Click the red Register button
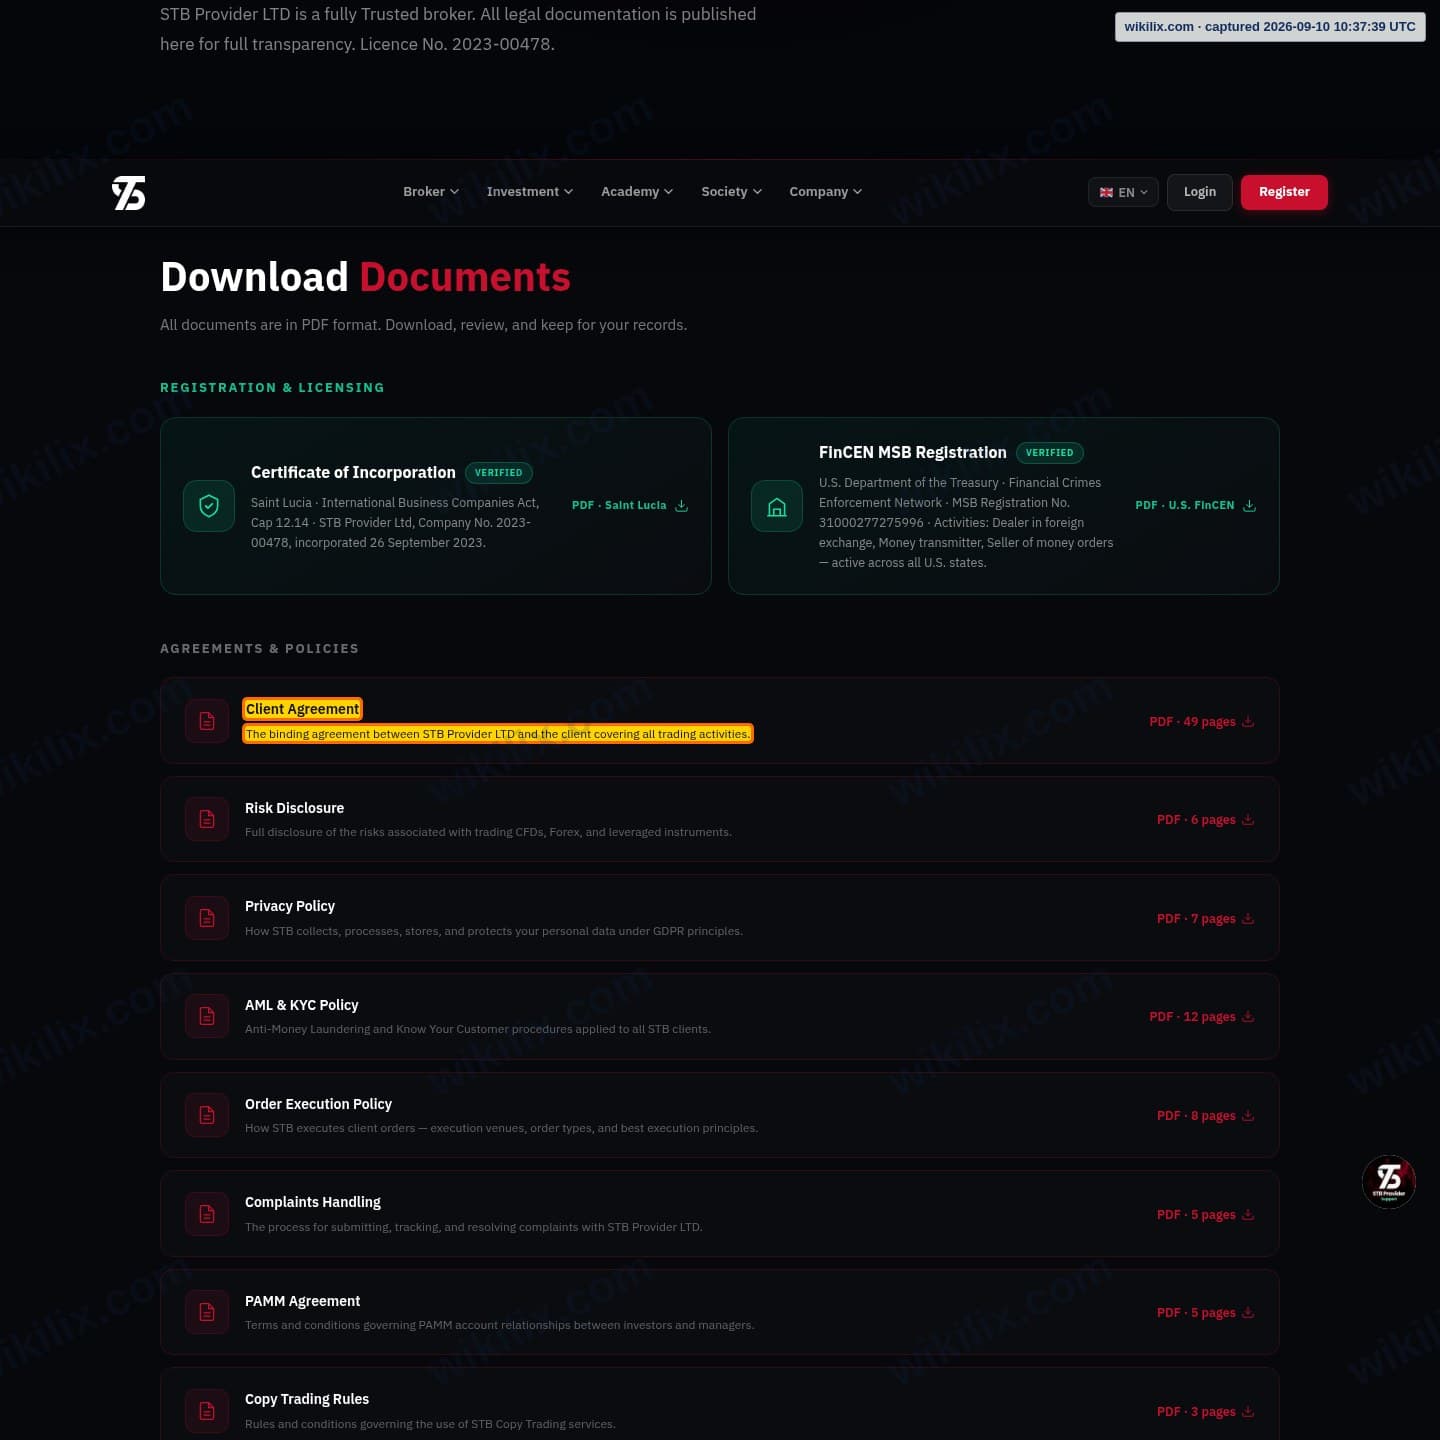Viewport: 1440px width, 1440px height. coord(1284,192)
